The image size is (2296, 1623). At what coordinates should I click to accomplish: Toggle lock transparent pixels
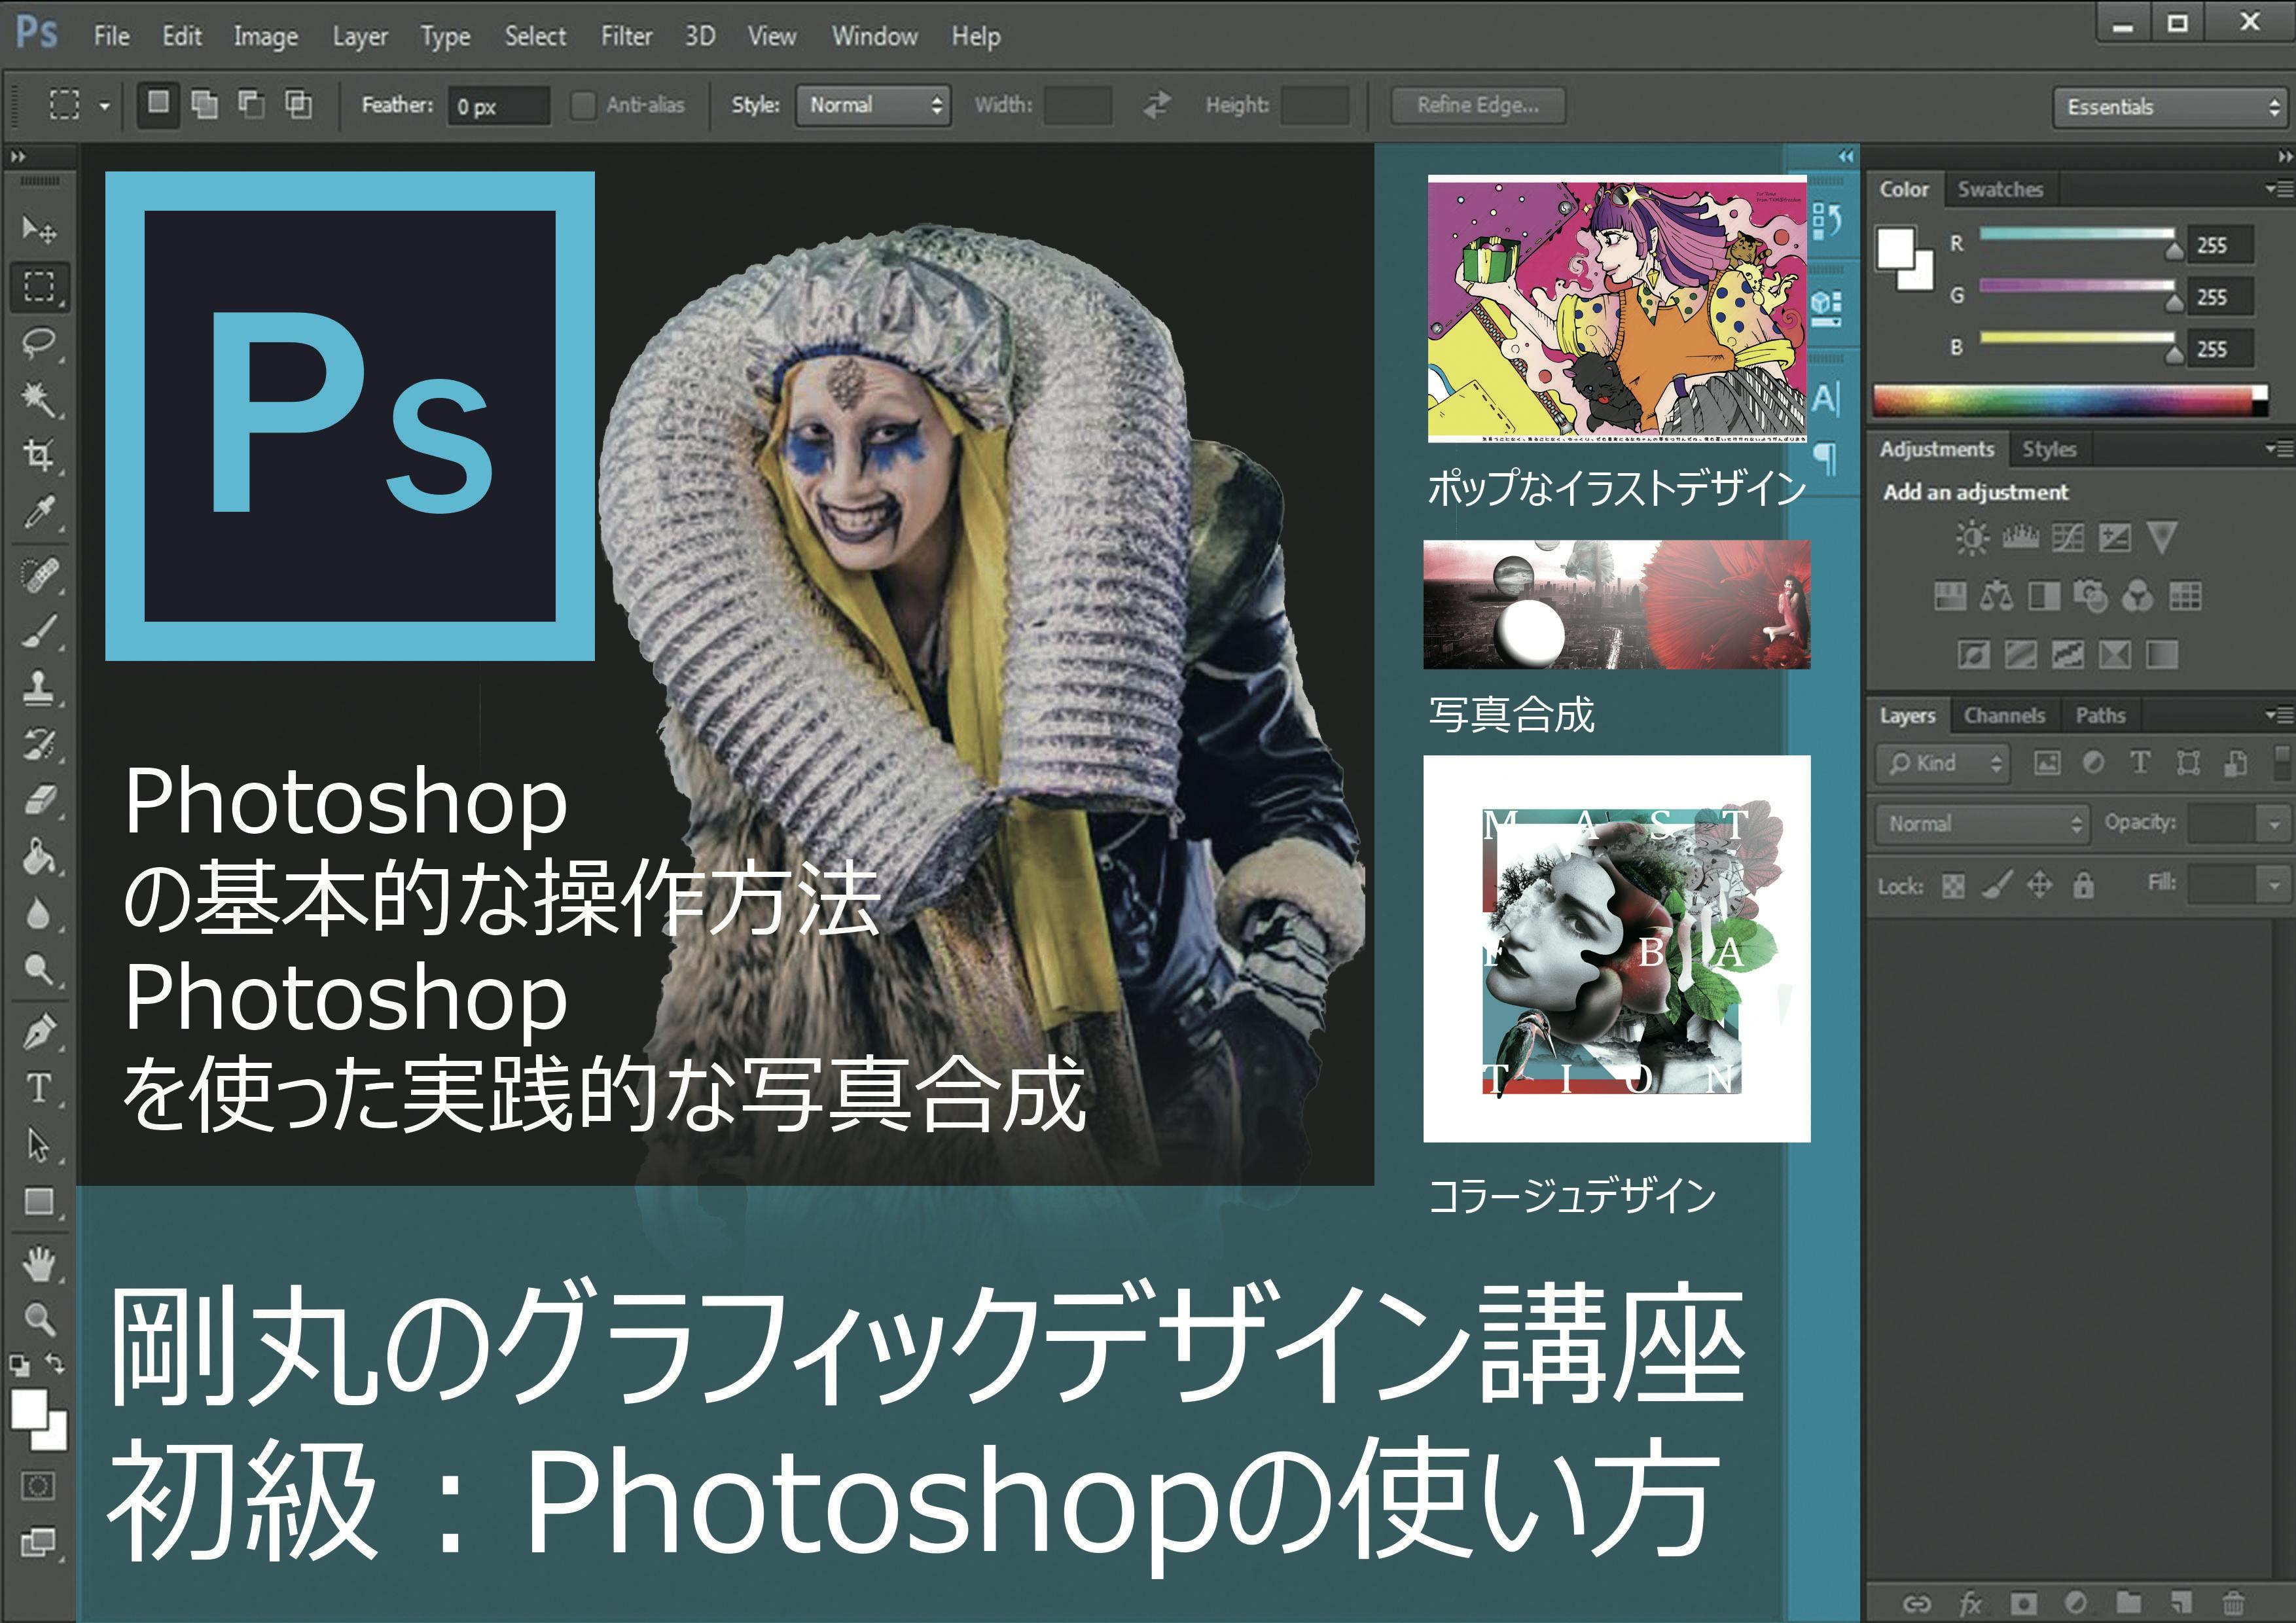pos(1953,886)
